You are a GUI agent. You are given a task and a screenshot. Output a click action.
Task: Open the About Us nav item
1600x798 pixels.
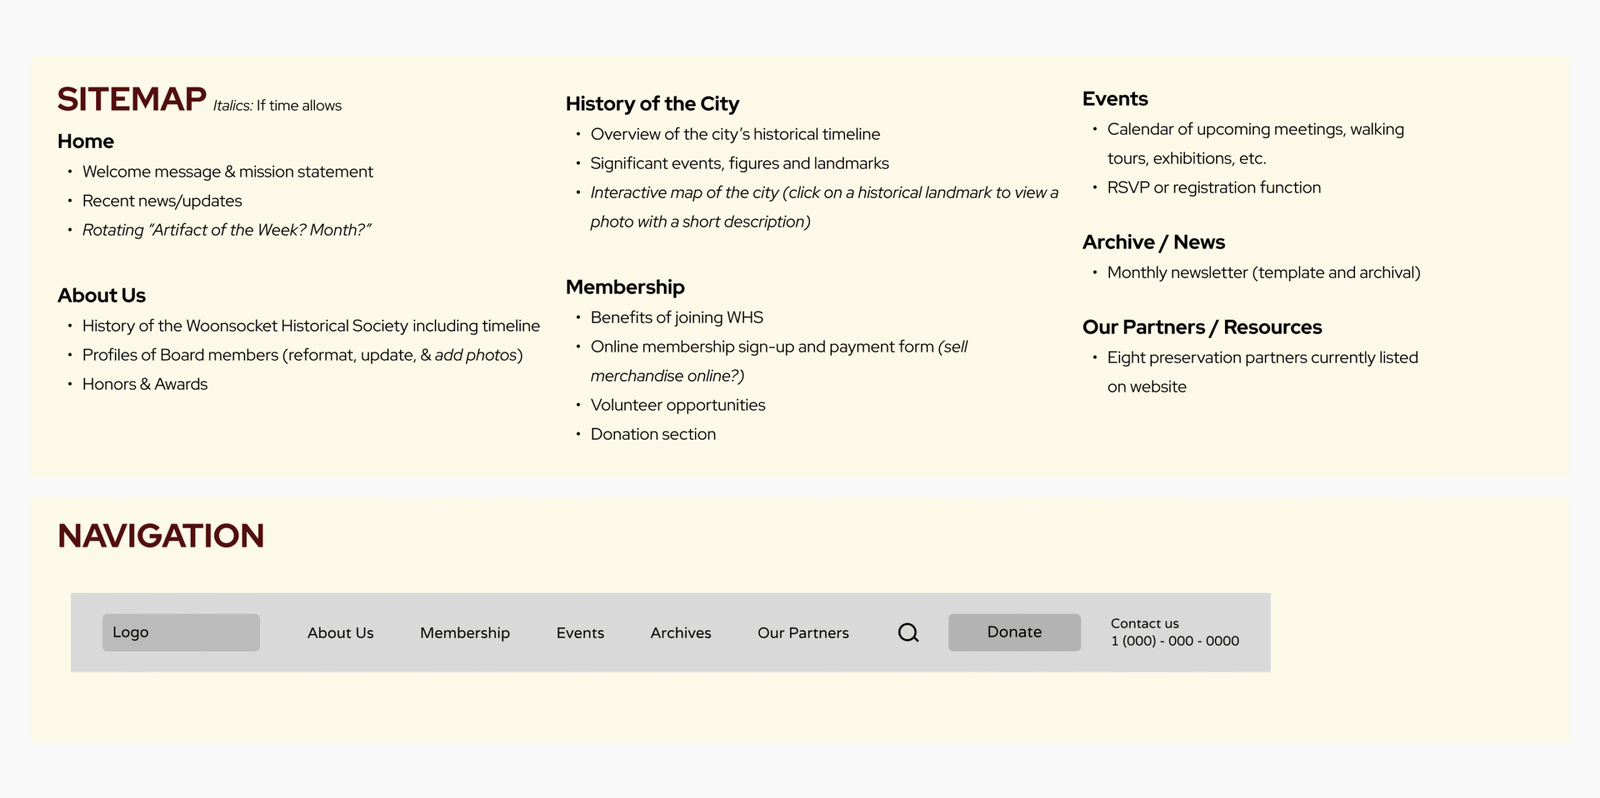(340, 633)
